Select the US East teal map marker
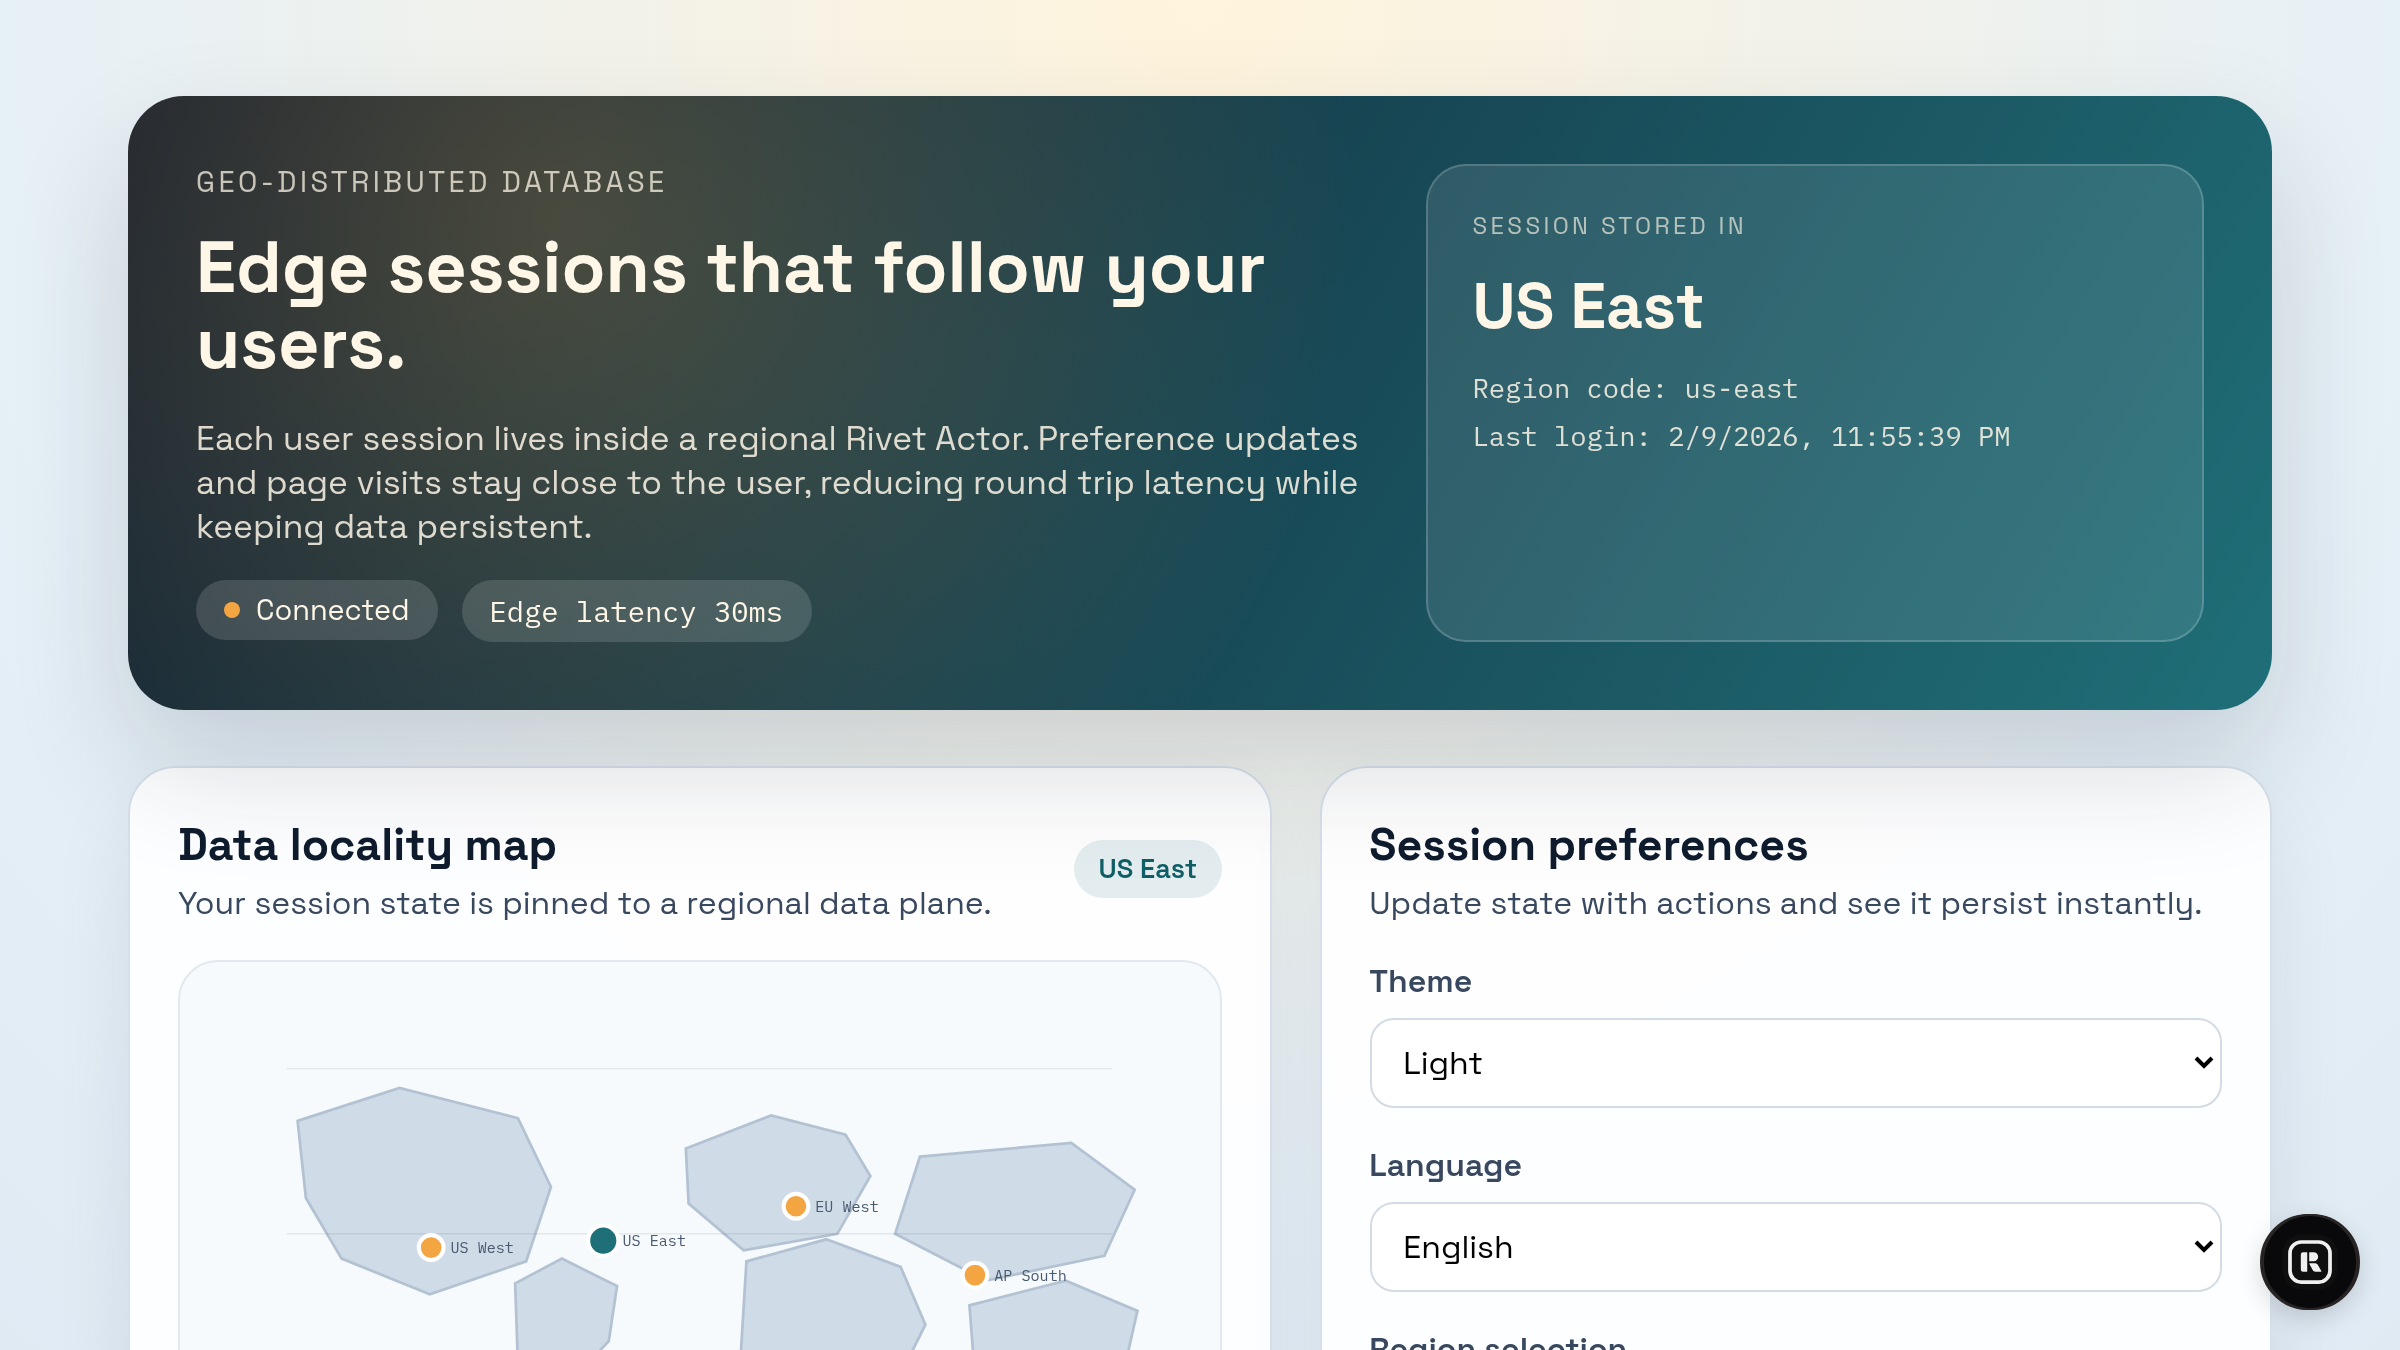The width and height of the screenshot is (2400, 1350). [603, 1240]
